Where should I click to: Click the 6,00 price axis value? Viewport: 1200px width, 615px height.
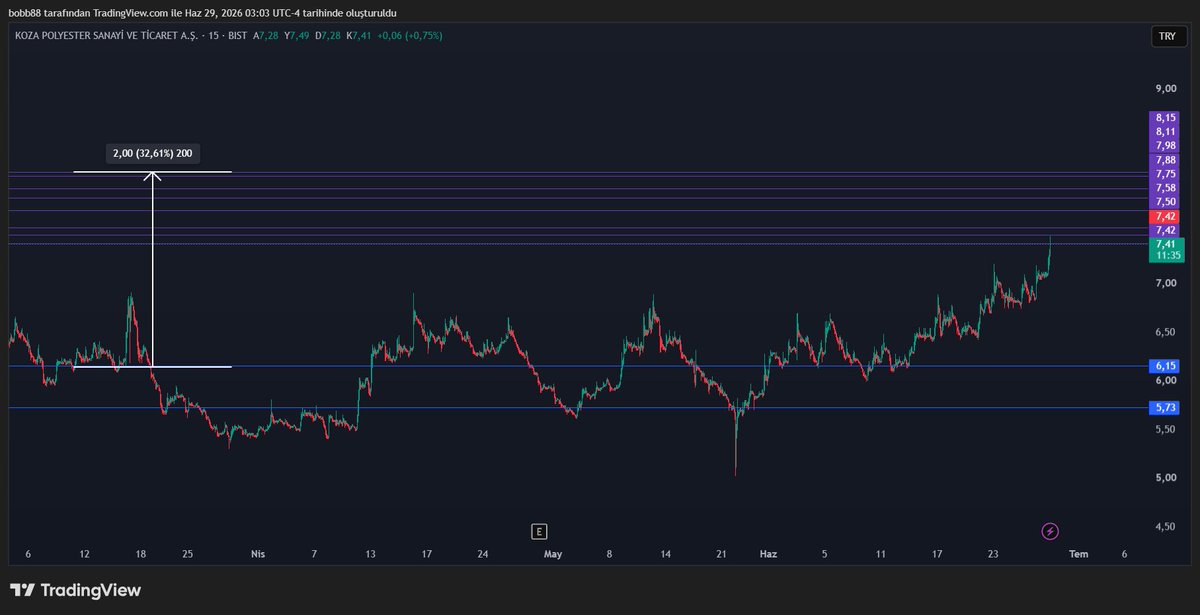click(x=1166, y=381)
